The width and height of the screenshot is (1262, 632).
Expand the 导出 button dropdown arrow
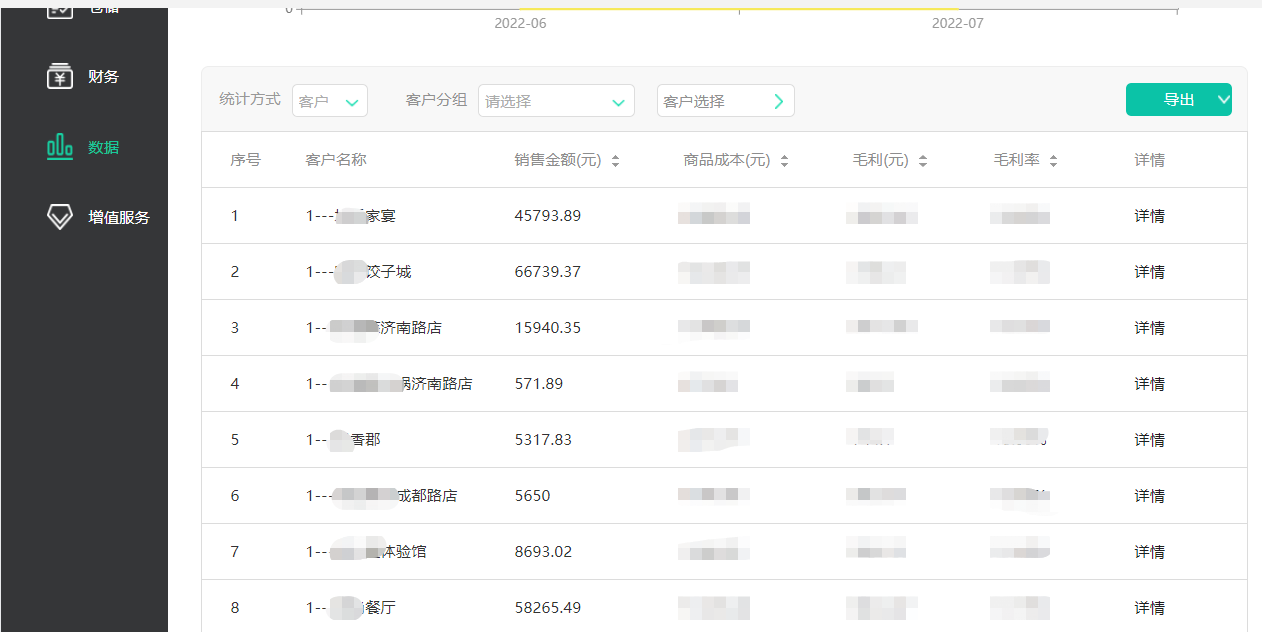(1223, 99)
